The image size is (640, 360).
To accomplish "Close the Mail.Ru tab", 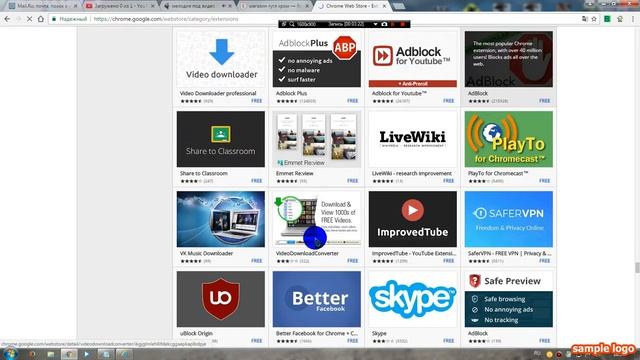I will point(75,6).
